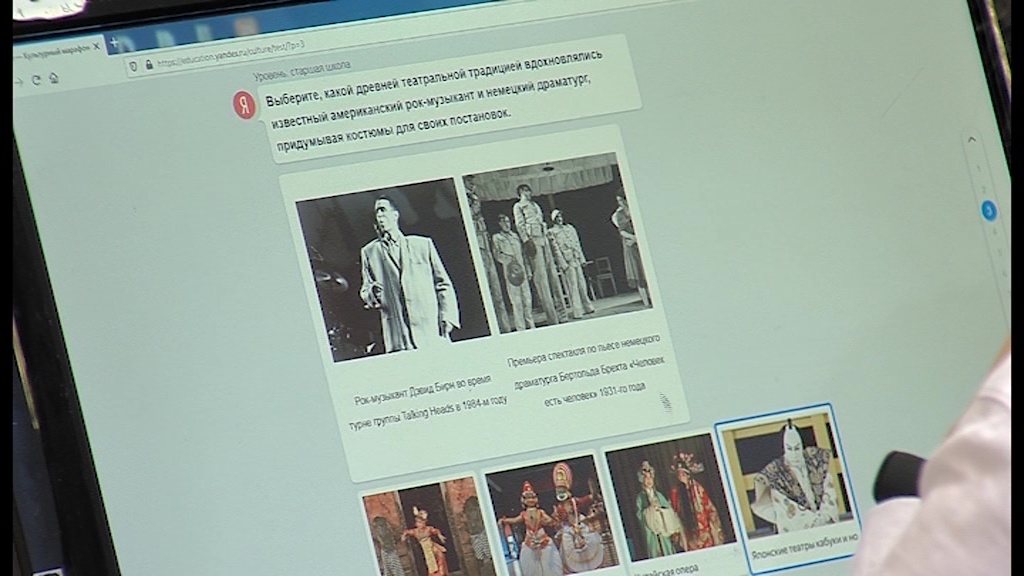Collapse question list with the up chevron
The image size is (1024, 576).
972,141
